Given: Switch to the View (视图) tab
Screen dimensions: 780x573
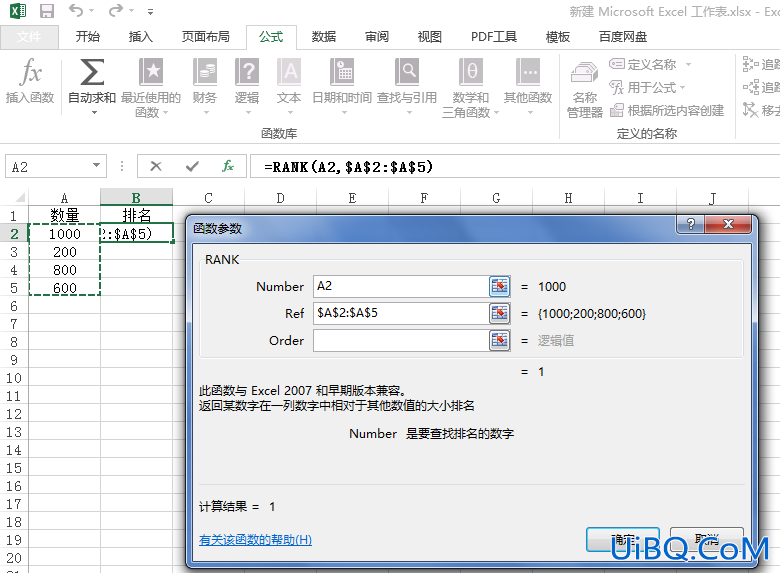Looking at the screenshot, I should pos(429,37).
